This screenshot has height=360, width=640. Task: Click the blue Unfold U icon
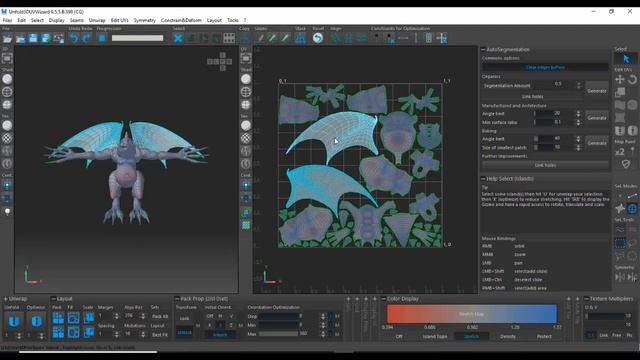coord(14,321)
